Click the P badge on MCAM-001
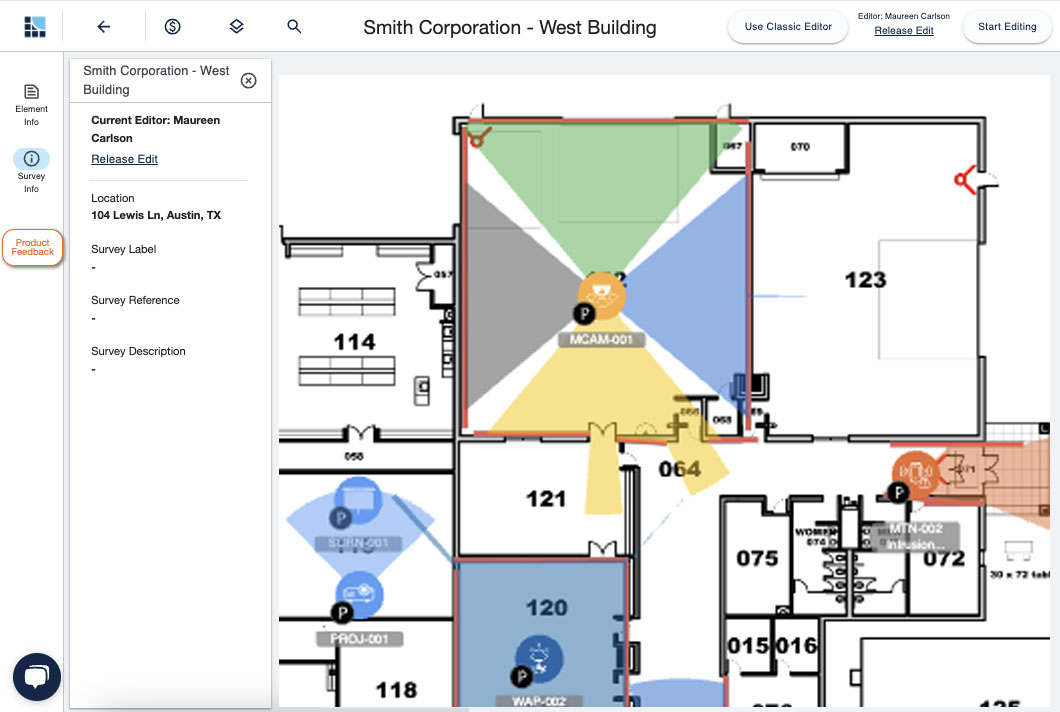This screenshot has width=1060, height=712. pos(584,313)
